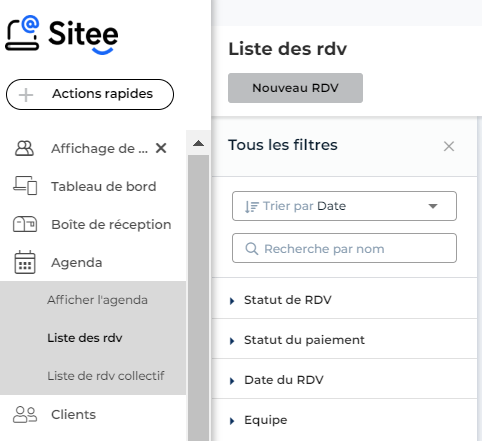Image resolution: width=482 pixels, height=441 pixels.
Task: Click the sidebar scrollbar up arrow
Action: click(198, 143)
